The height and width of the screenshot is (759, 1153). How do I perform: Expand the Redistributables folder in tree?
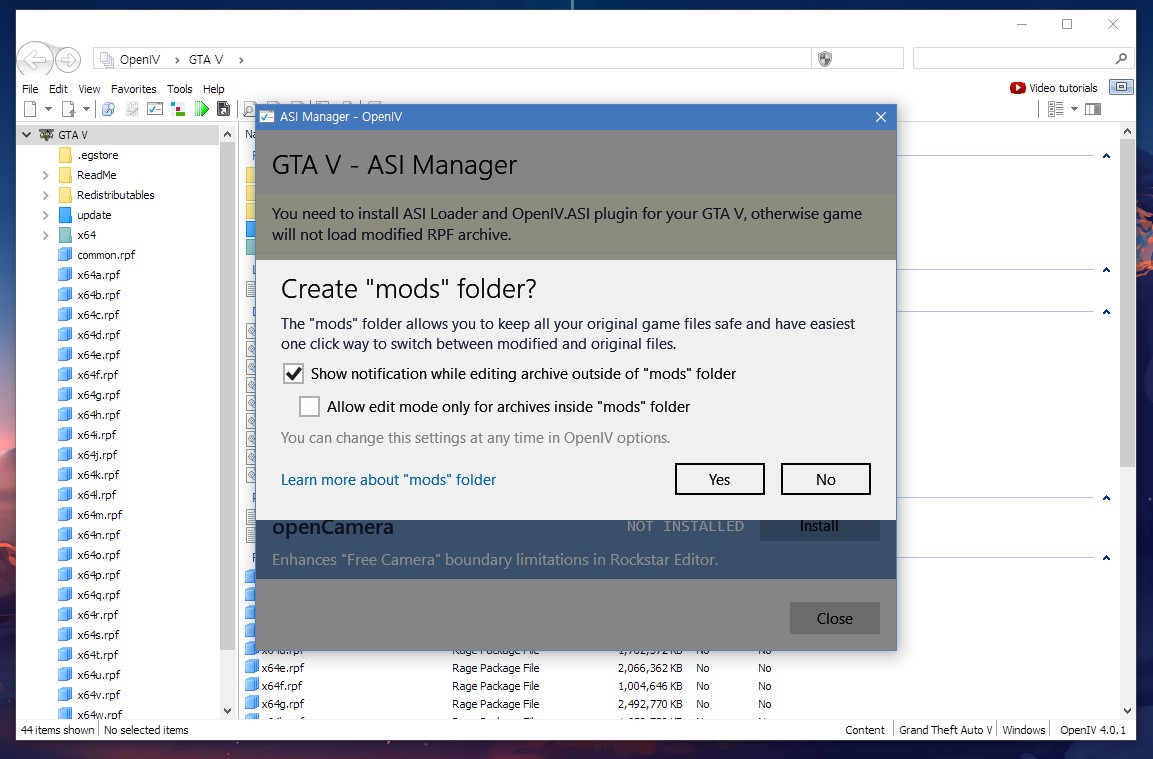pos(46,195)
